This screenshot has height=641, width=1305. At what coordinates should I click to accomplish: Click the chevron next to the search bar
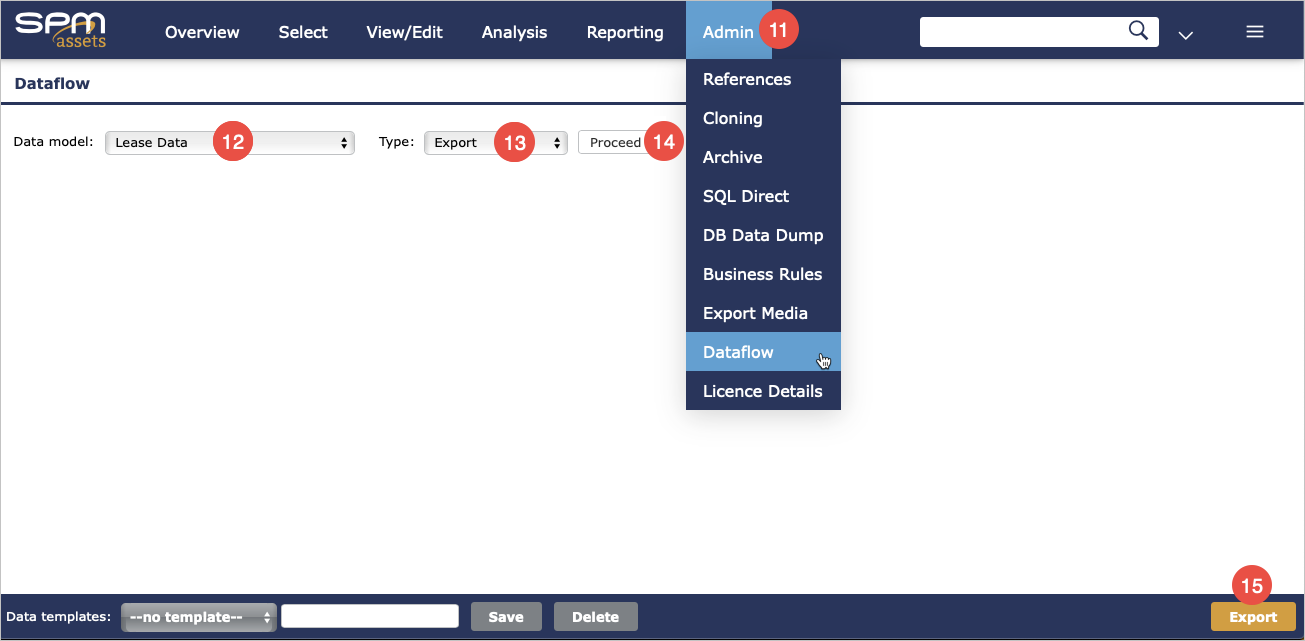point(1185,35)
